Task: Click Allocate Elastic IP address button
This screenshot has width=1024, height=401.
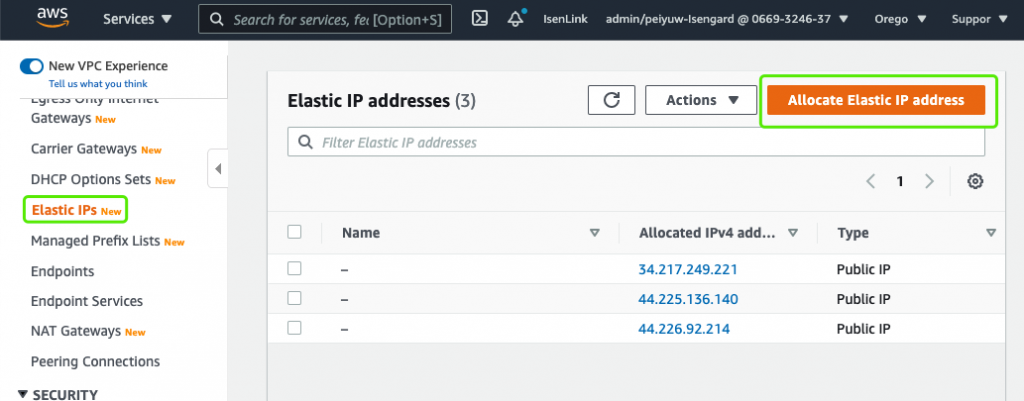Action: [x=876, y=100]
